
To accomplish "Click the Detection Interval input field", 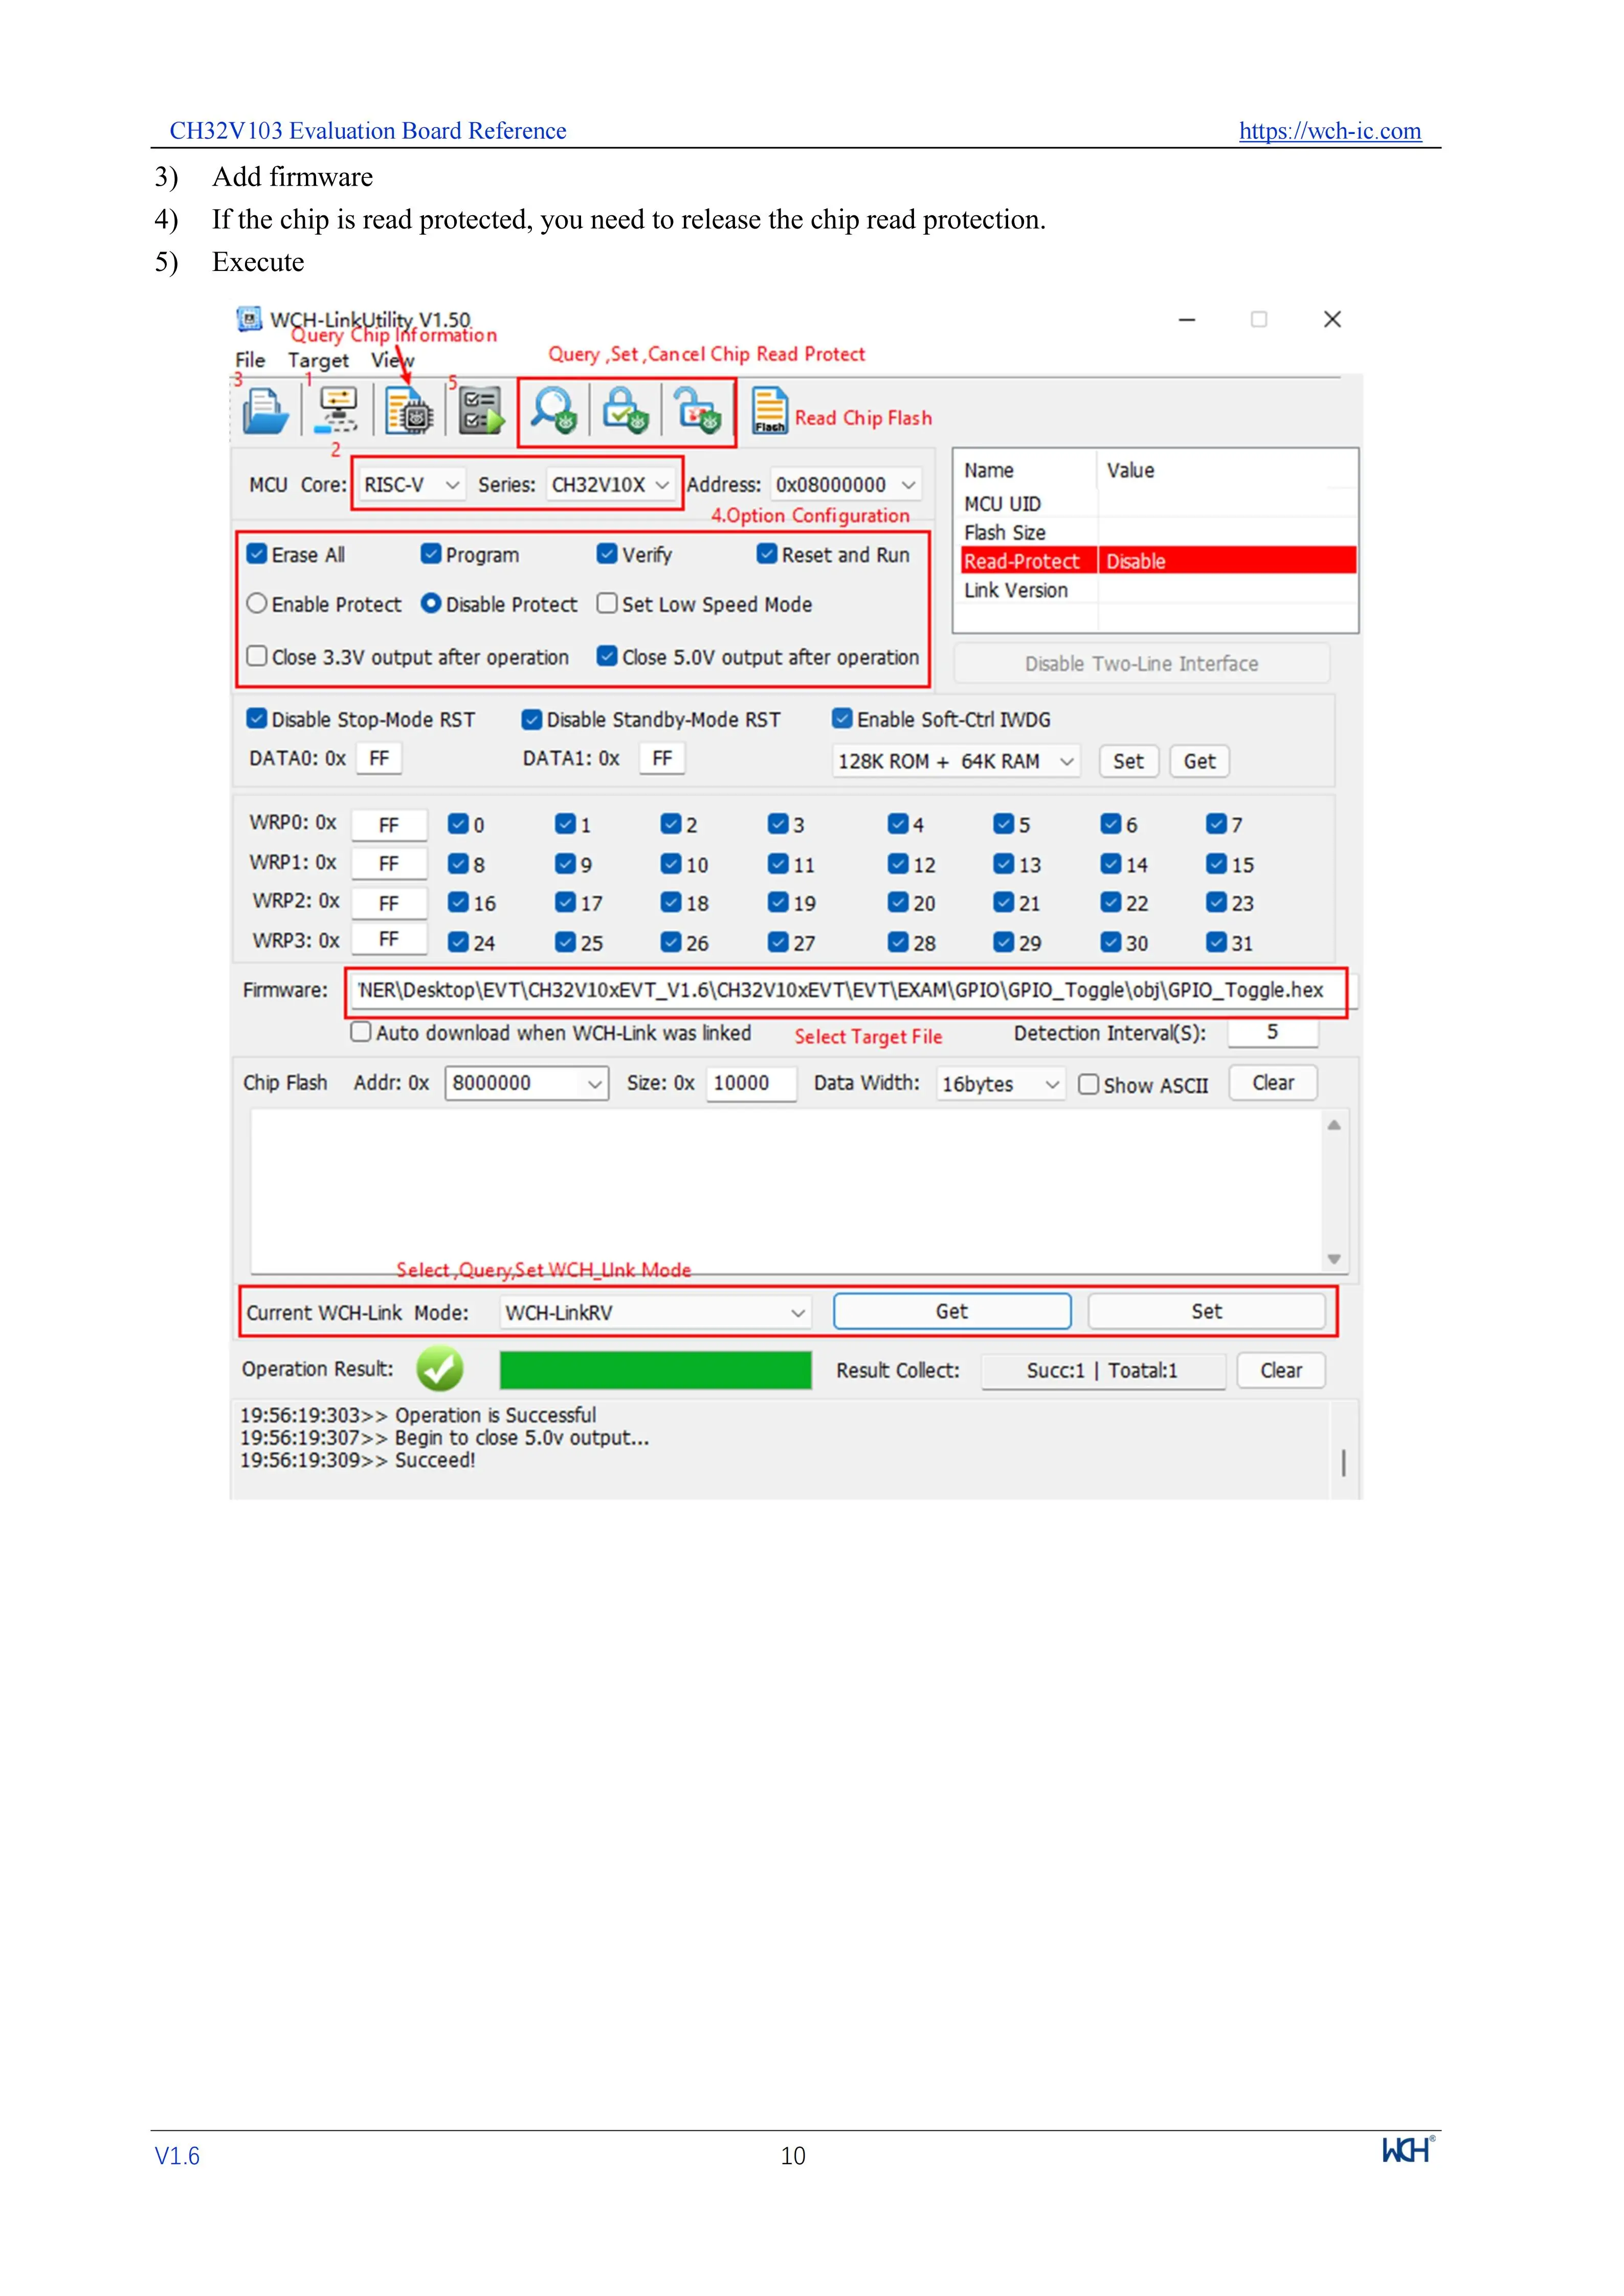I will 1272,1032.
